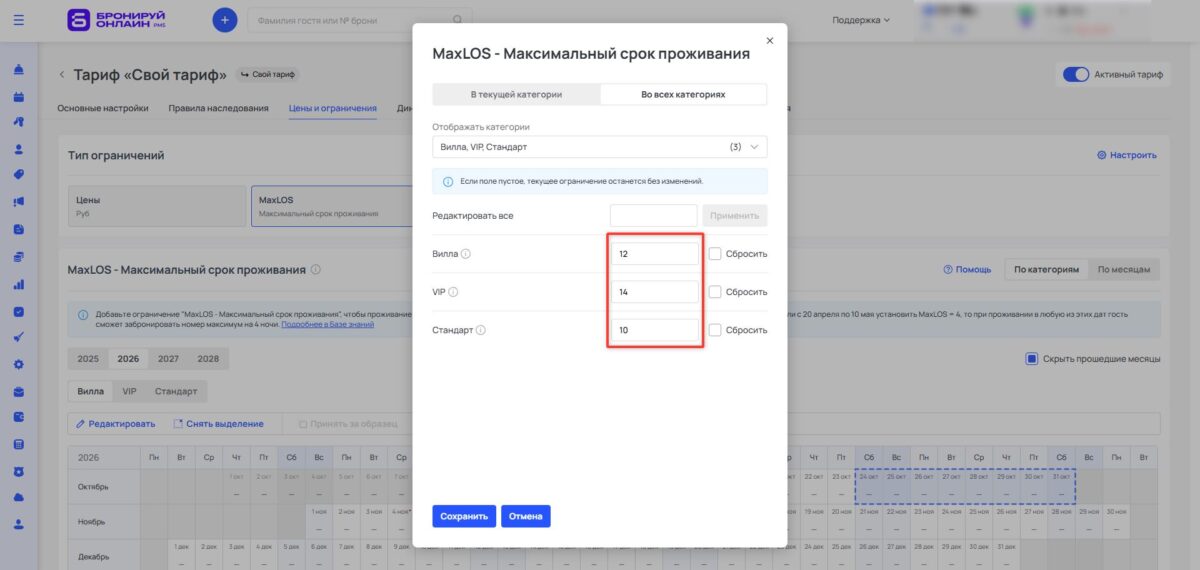Open the wallet sidebar icon

point(19,417)
